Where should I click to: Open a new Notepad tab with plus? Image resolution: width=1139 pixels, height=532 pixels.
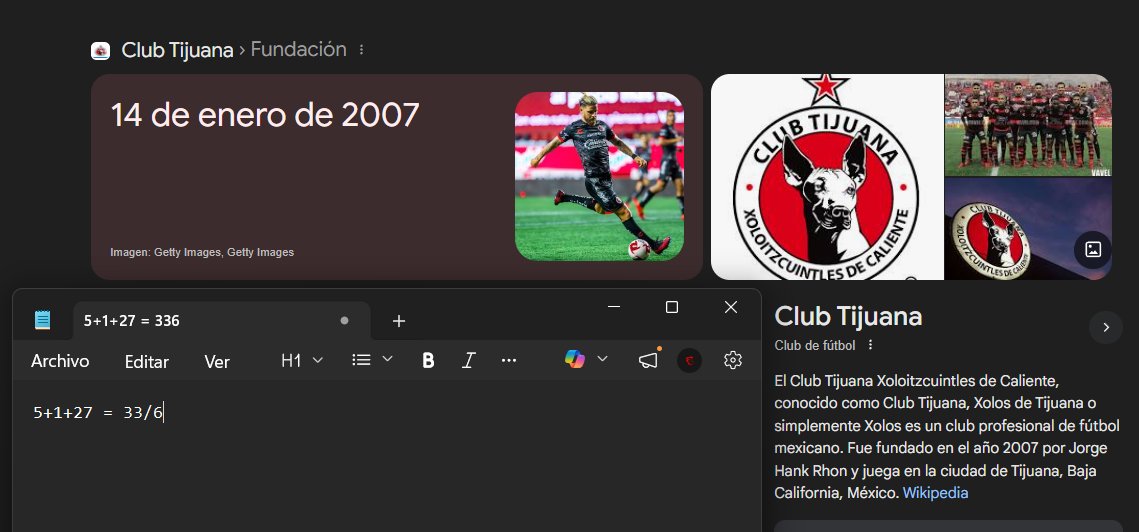pyautogui.click(x=399, y=321)
